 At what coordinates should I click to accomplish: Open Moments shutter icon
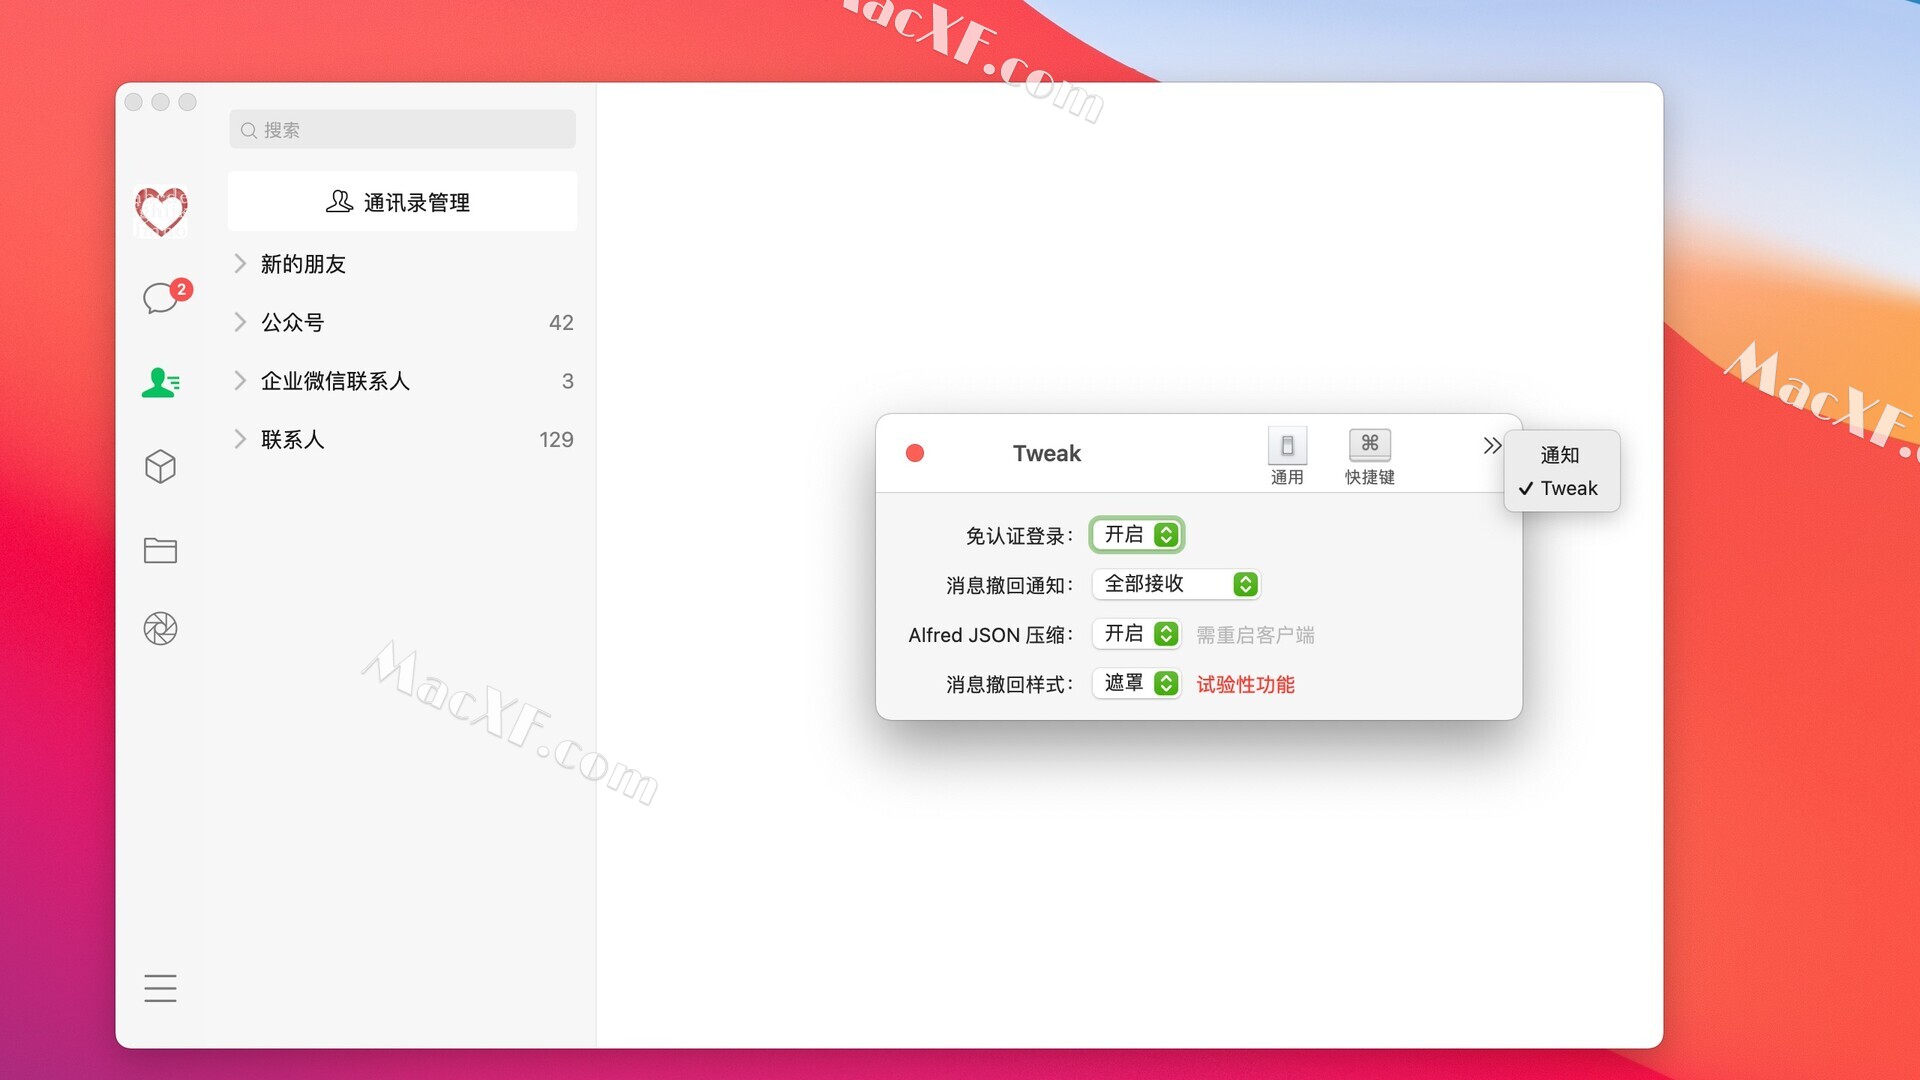pyautogui.click(x=160, y=629)
